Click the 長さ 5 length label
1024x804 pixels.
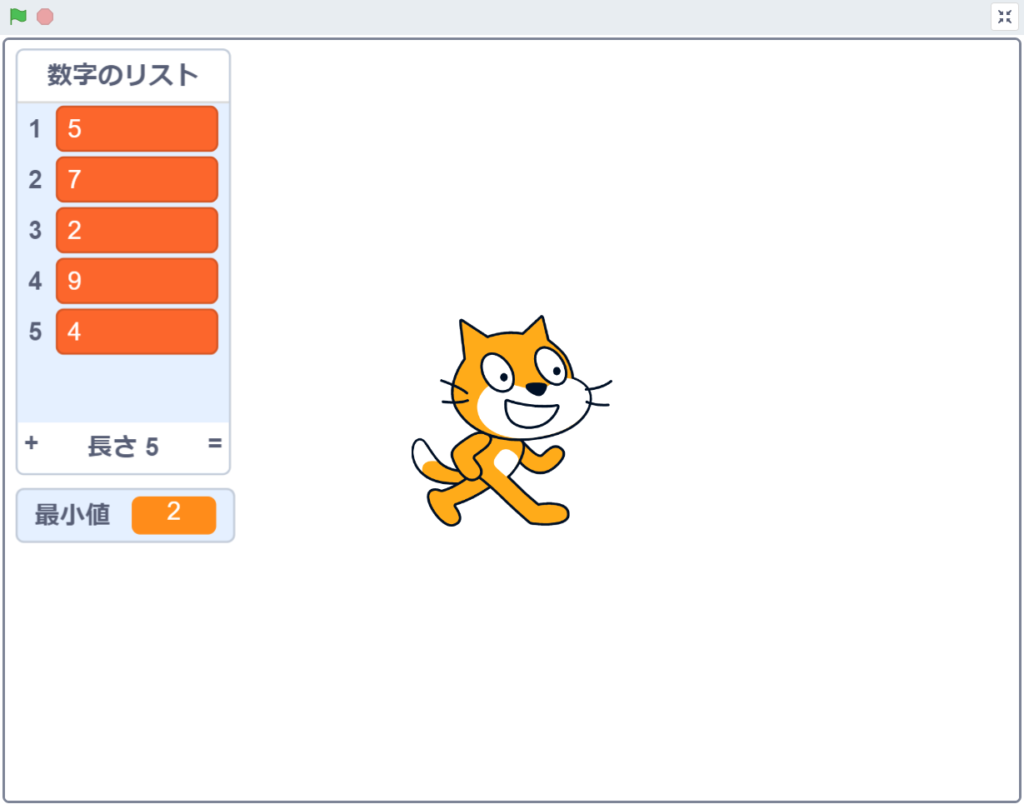point(123,447)
